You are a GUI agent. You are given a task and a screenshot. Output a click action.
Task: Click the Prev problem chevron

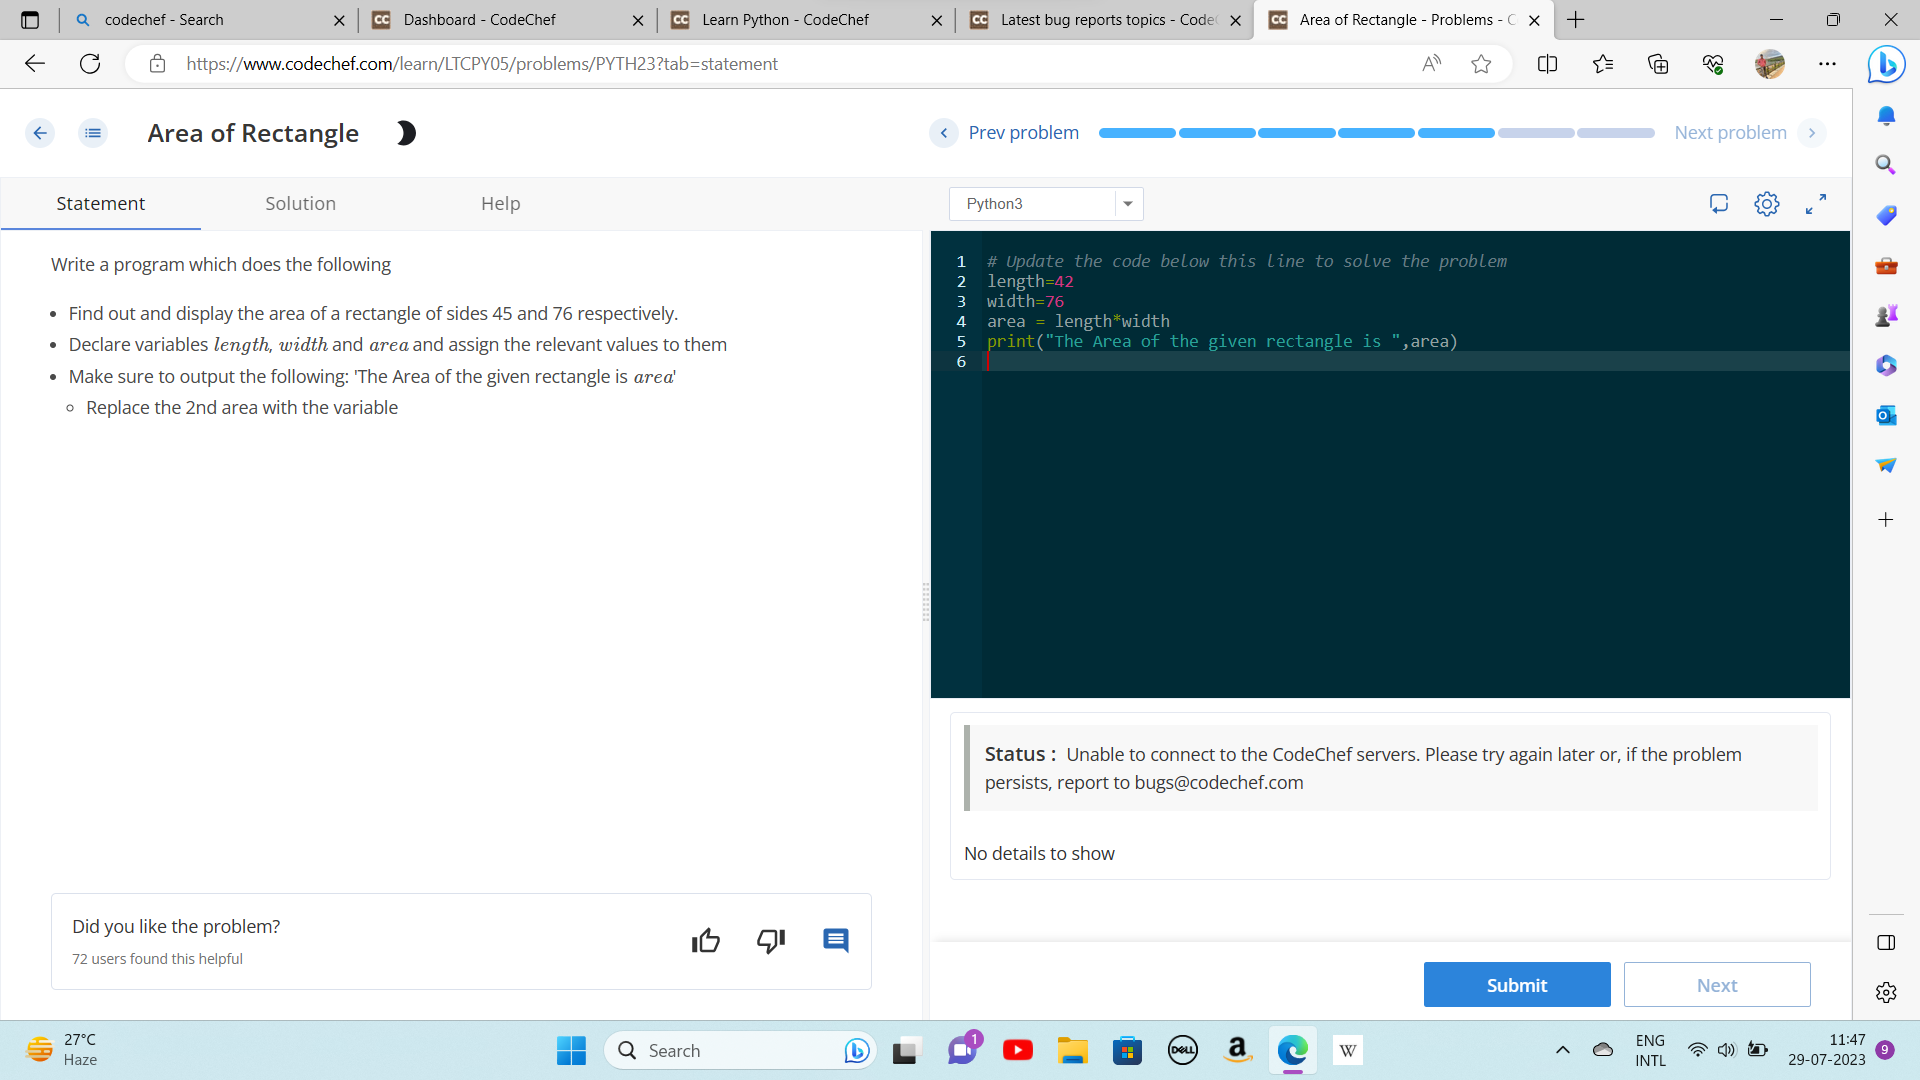943,133
